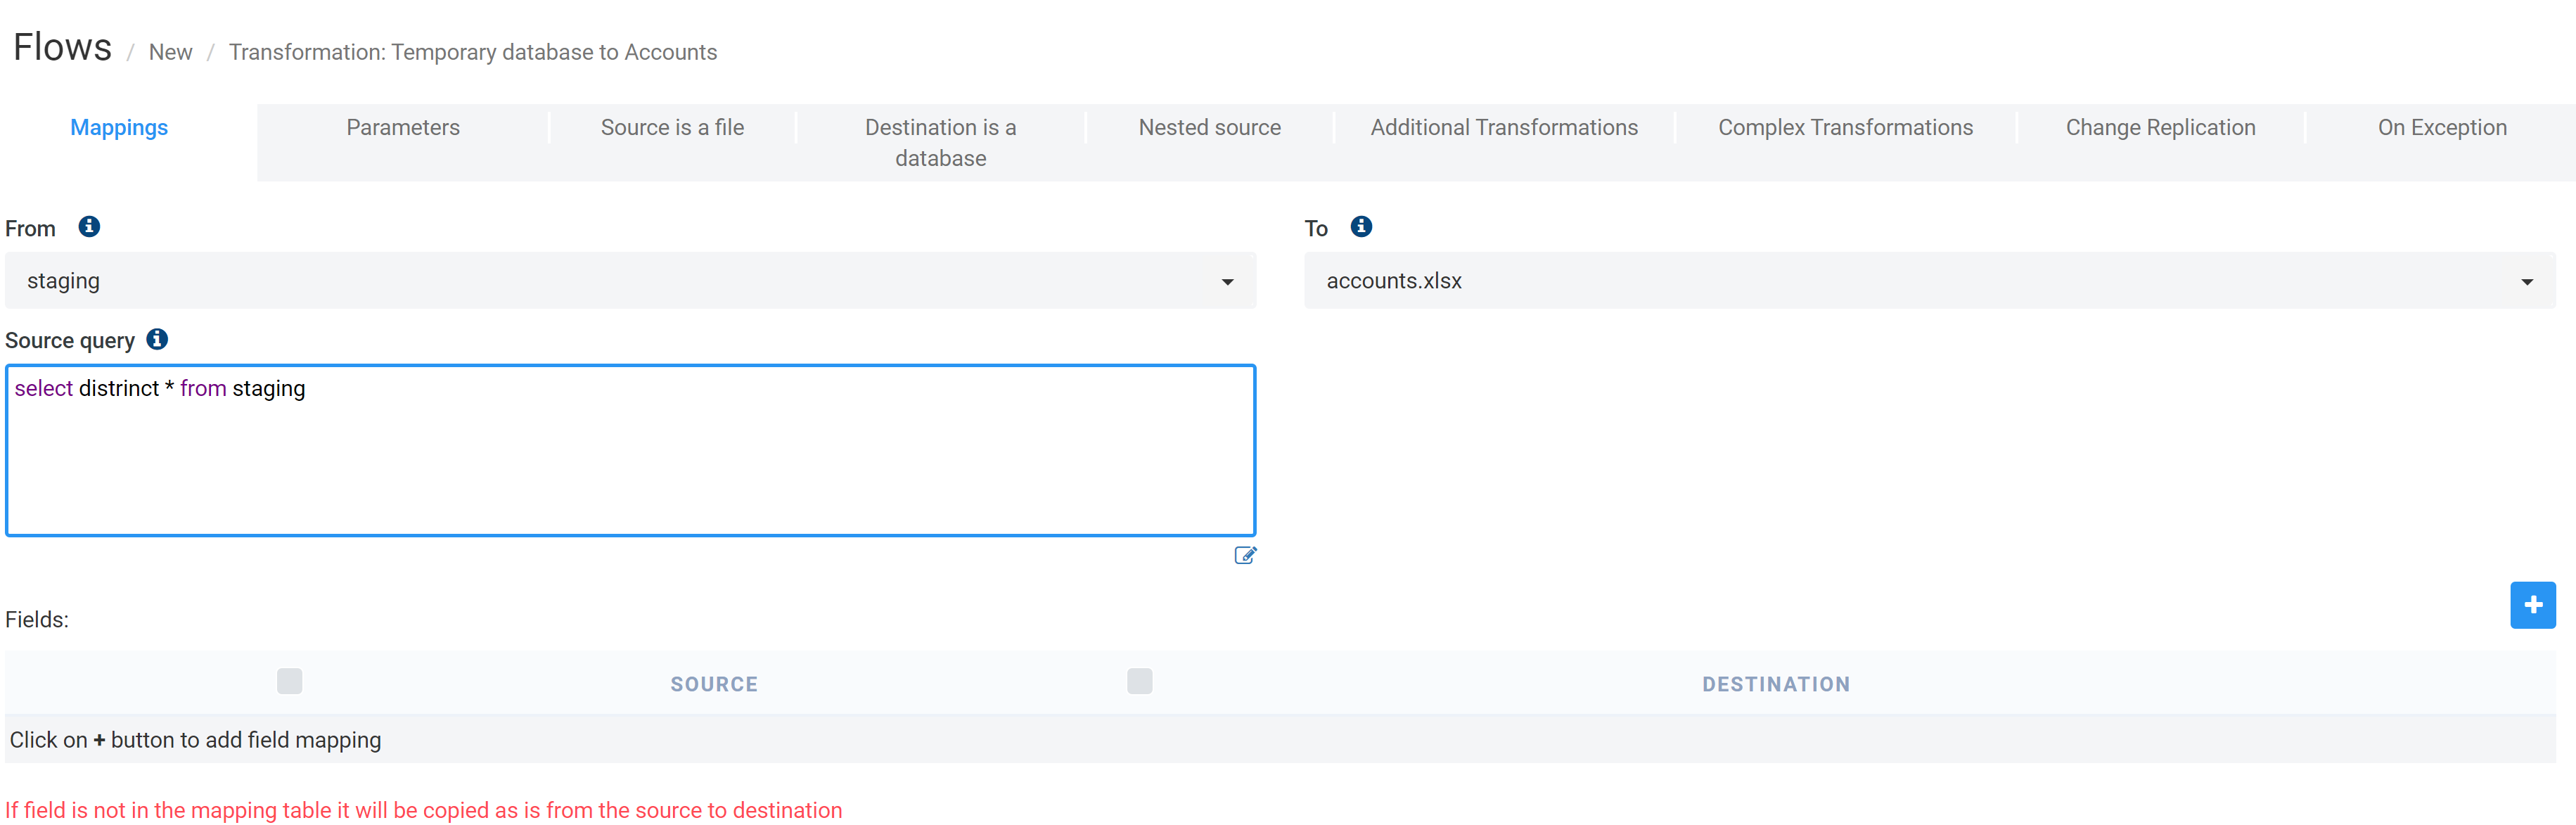Click the blue plus add mapping button
Screen dimensions: 2576x825
(x=2532, y=605)
